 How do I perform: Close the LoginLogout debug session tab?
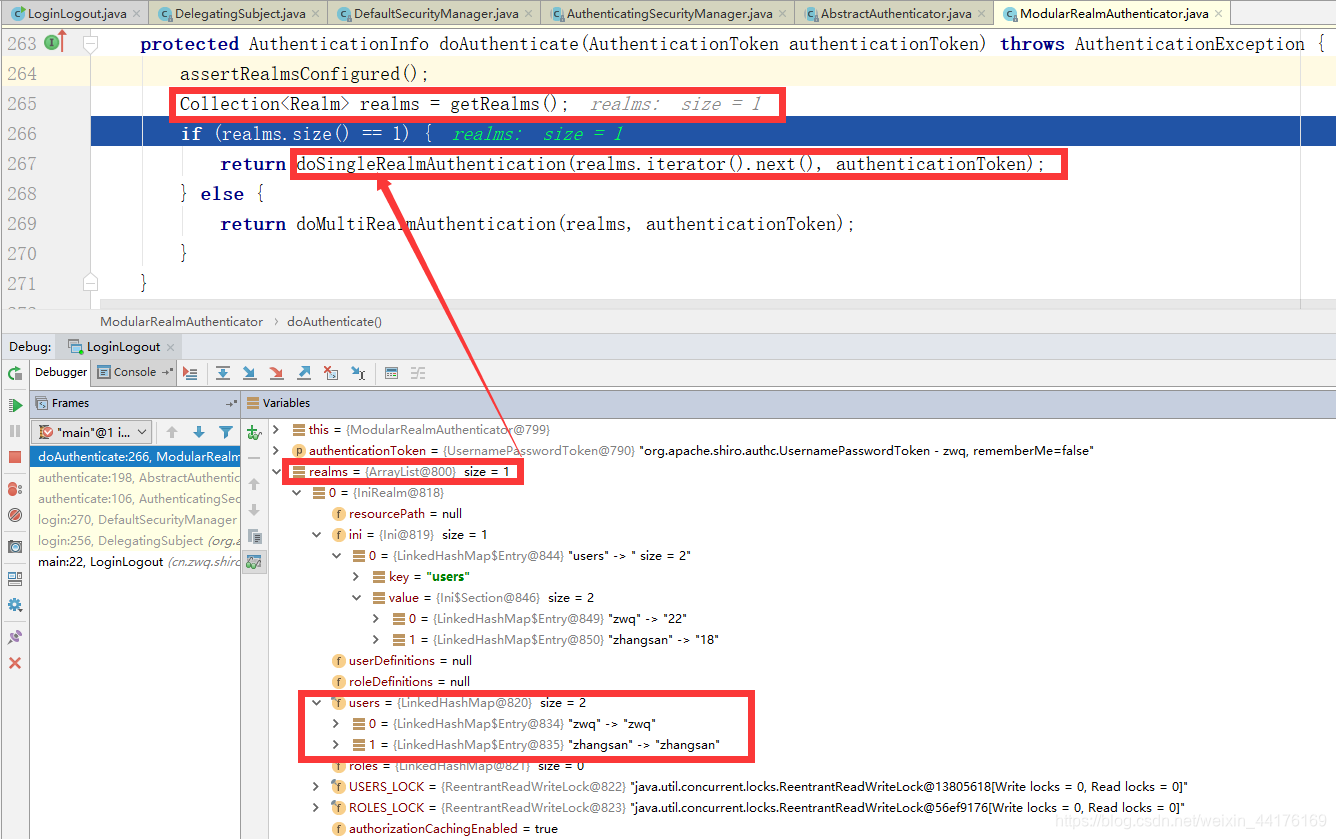(x=170, y=347)
